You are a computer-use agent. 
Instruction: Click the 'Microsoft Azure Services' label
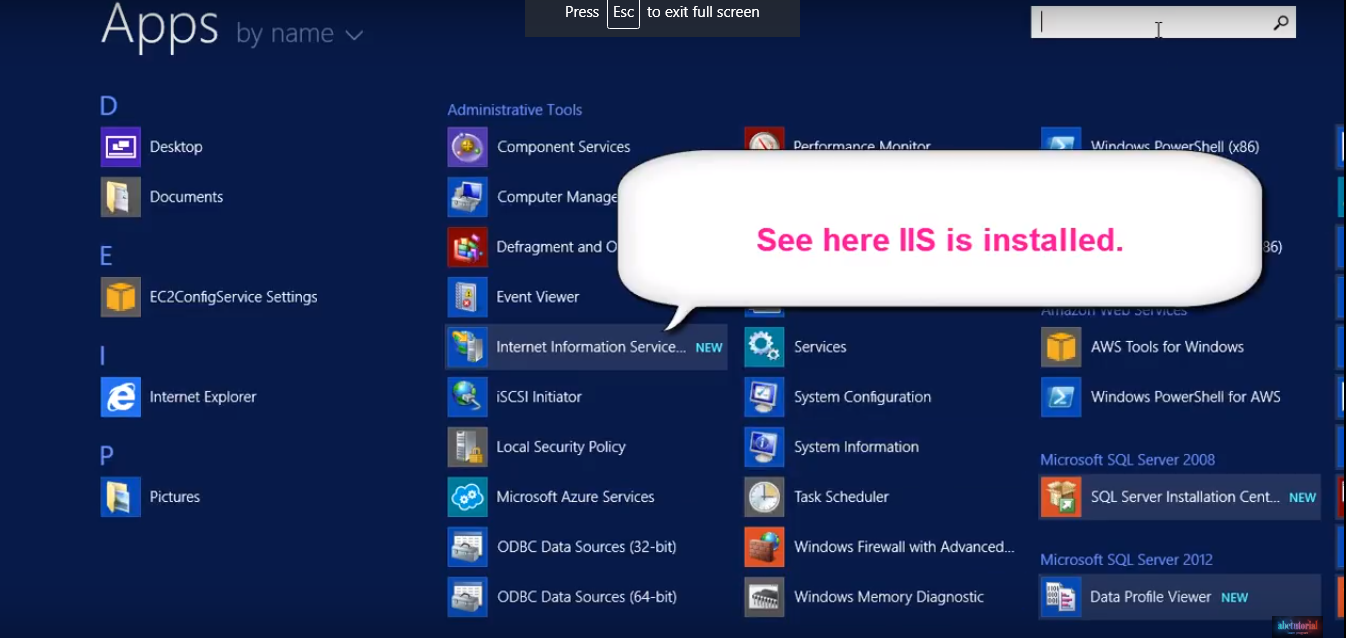pos(575,497)
